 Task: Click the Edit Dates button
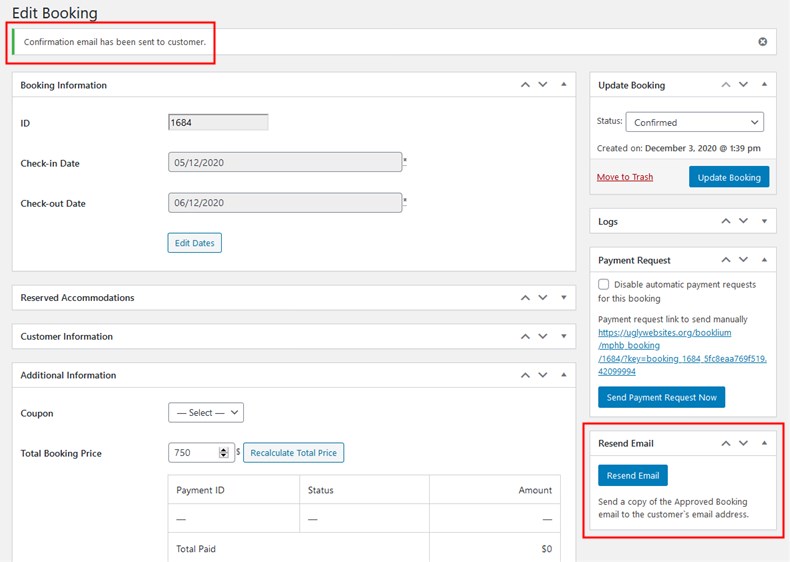click(x=194, y=243)
